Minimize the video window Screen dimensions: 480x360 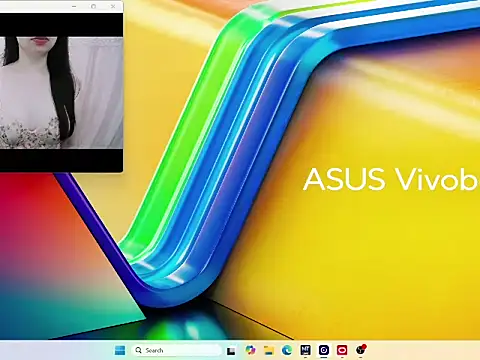(74, 6)
